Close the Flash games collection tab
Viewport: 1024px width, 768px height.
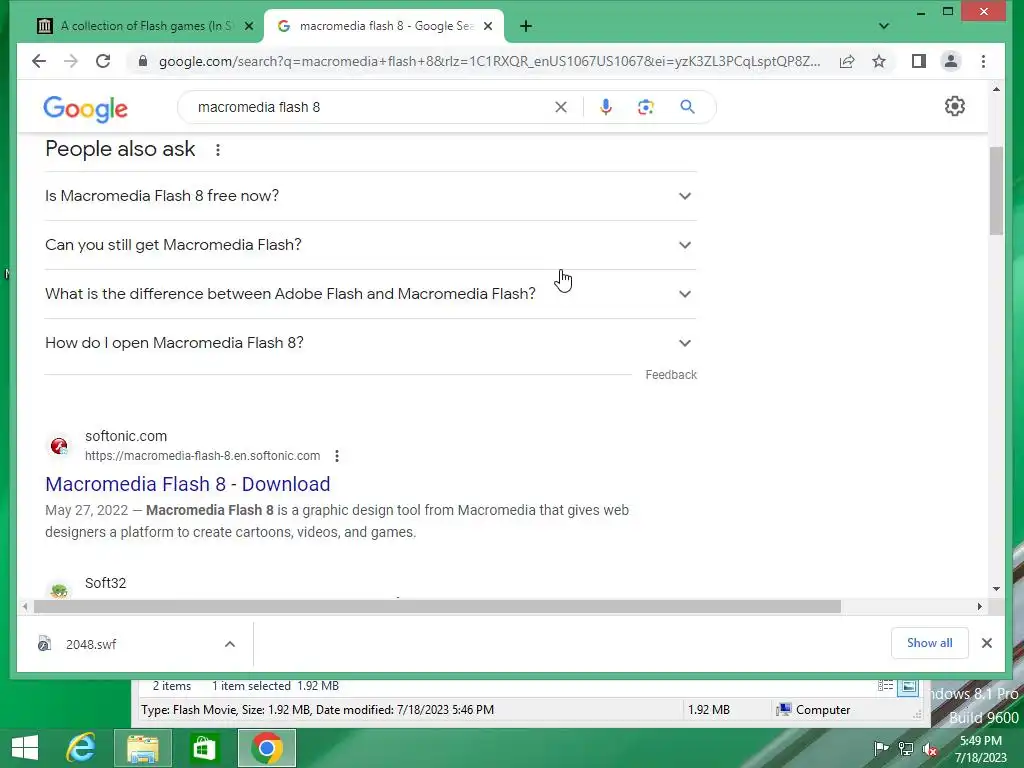[249, 26]
